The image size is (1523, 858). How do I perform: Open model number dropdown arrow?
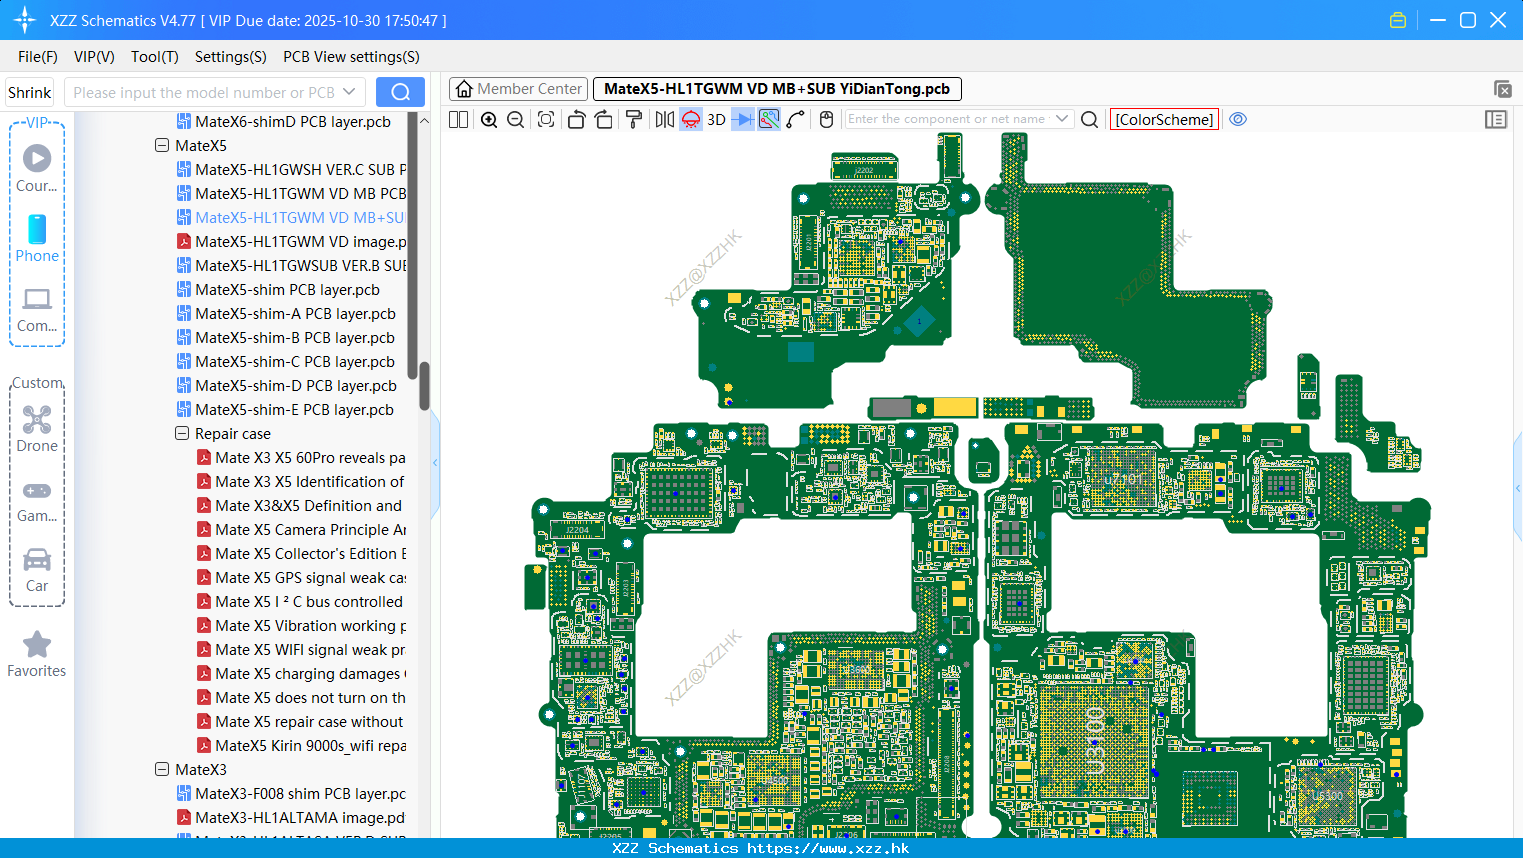tap(349, 92)
